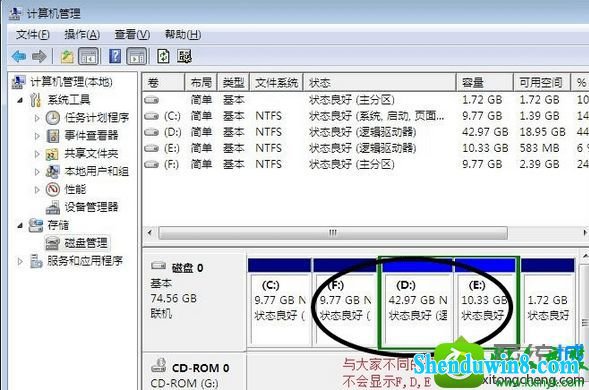Toggle the show/hide action pane icon
This screenshot has height=390, width=589.
pos(137,57)
